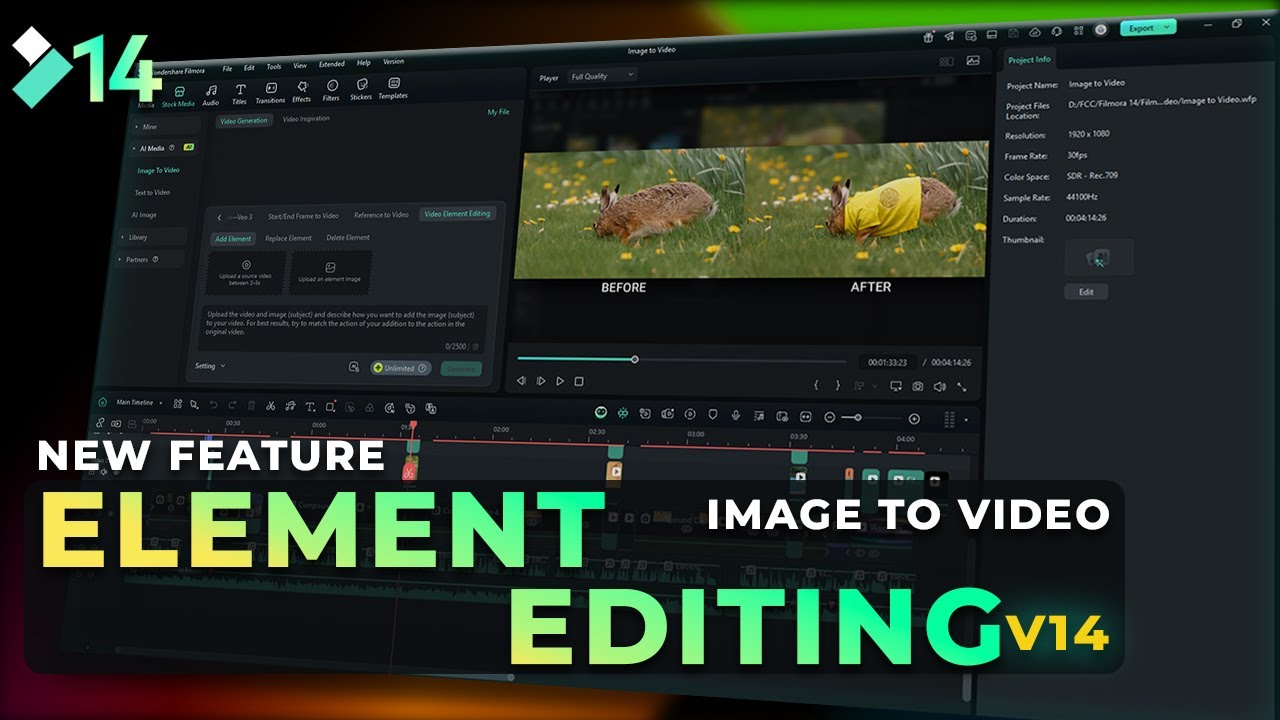Screen dimensions: 1280x720
Task: Click the mark out bracket icon
Action: pos(837,385)
